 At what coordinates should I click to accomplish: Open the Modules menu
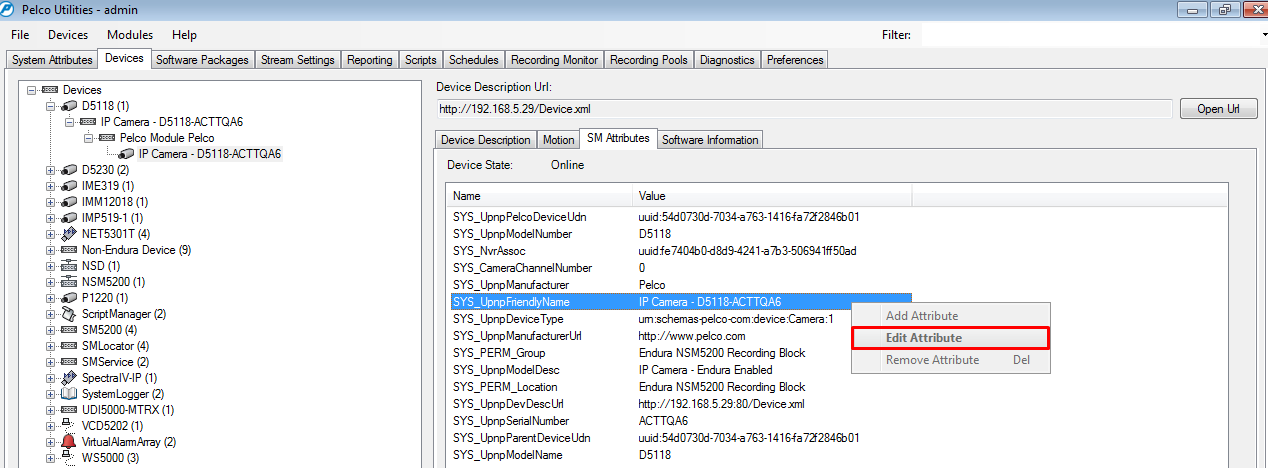click(130, 35)
